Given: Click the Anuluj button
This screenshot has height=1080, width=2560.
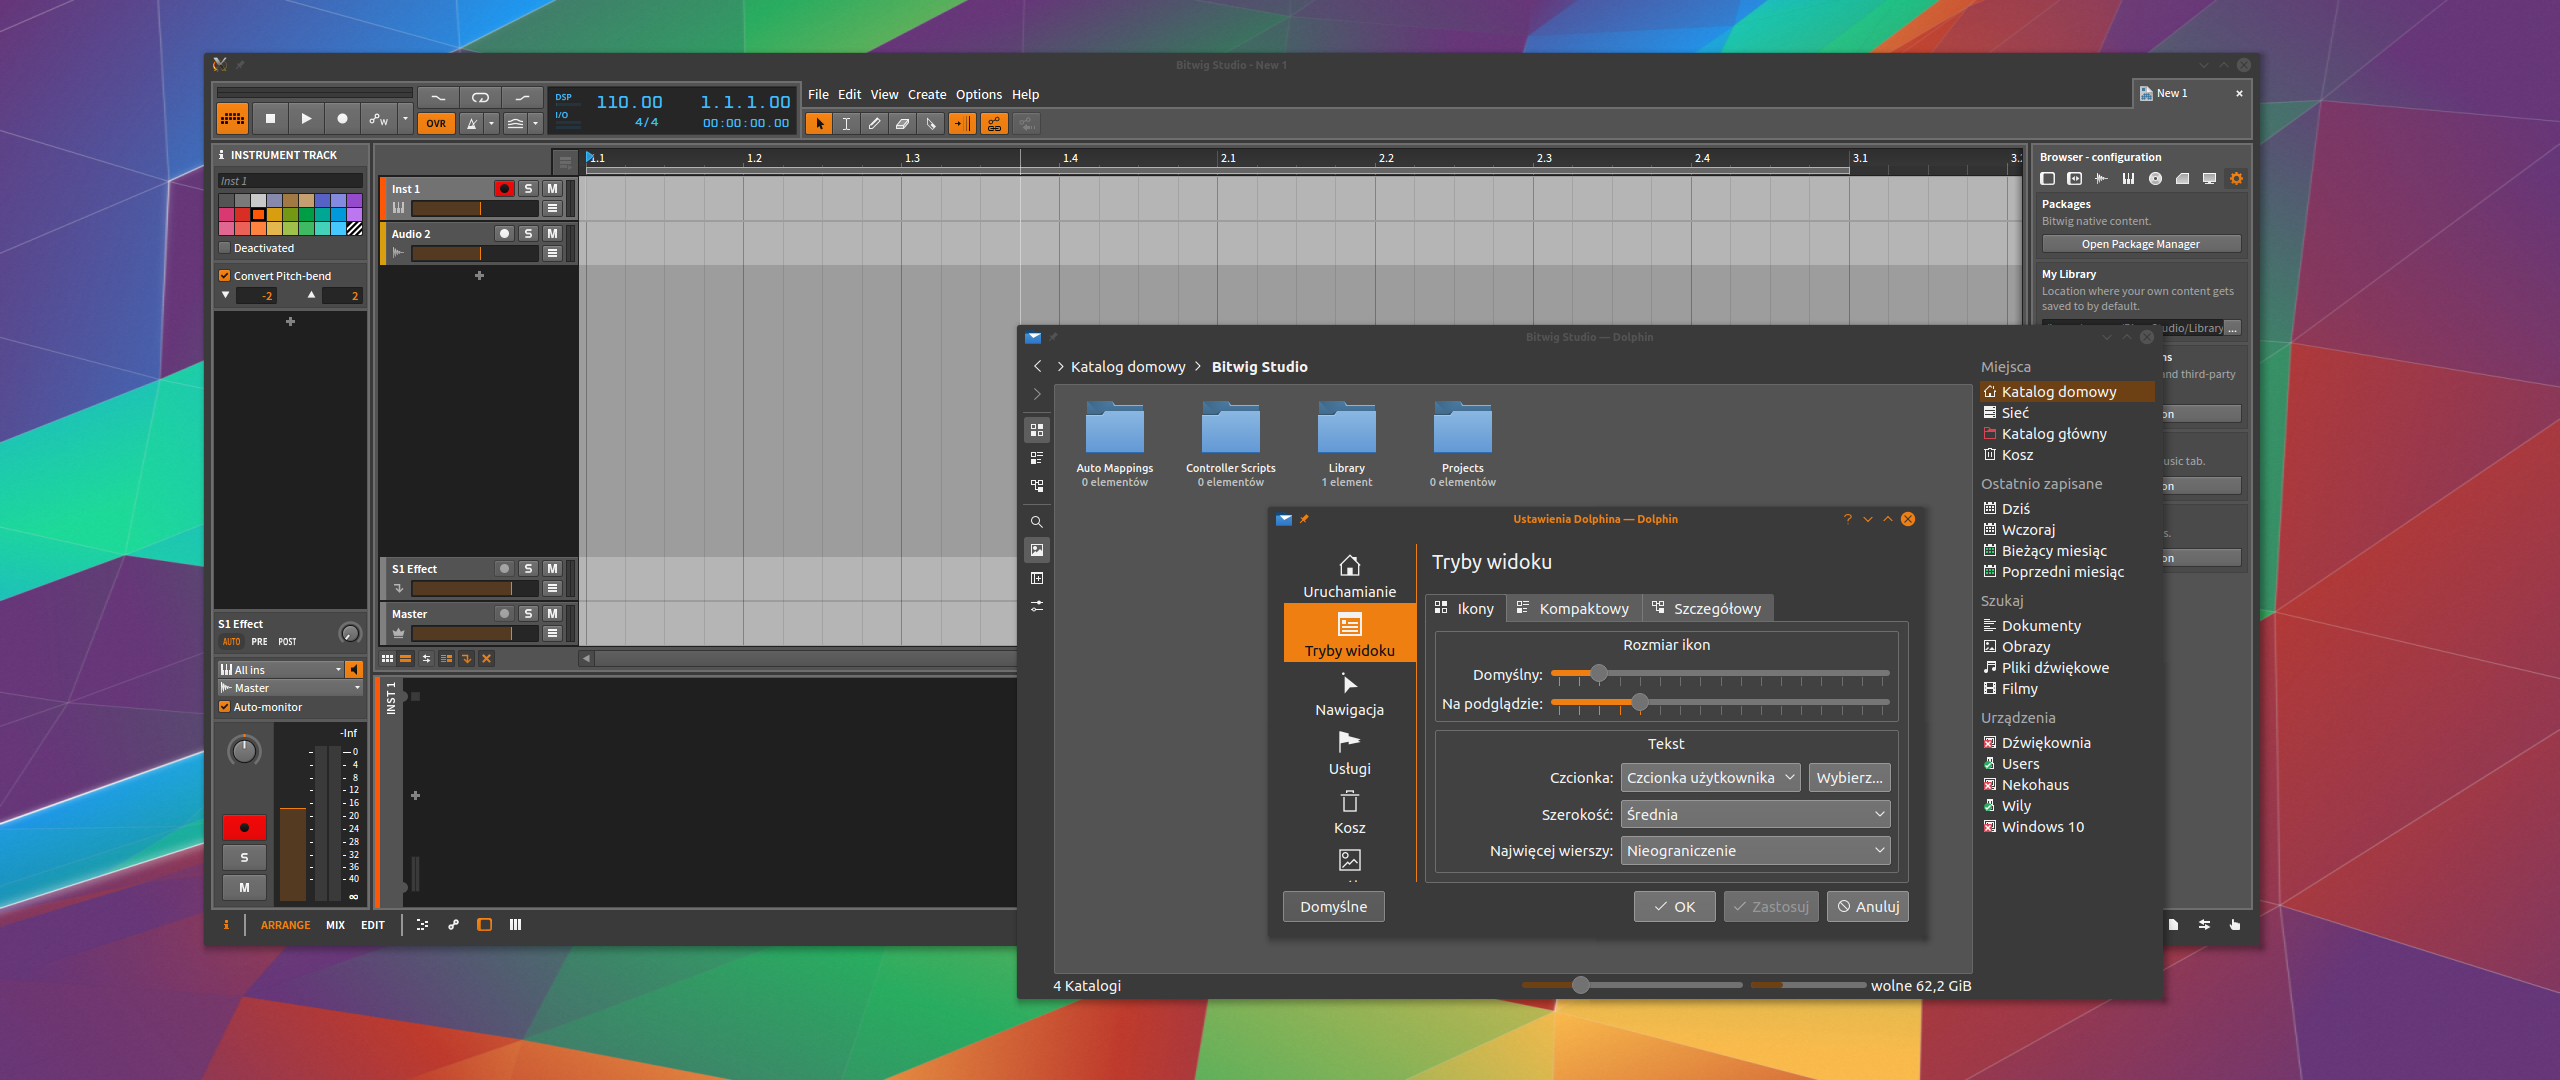Looking at the screenshot, I should tap(1867, 907).
